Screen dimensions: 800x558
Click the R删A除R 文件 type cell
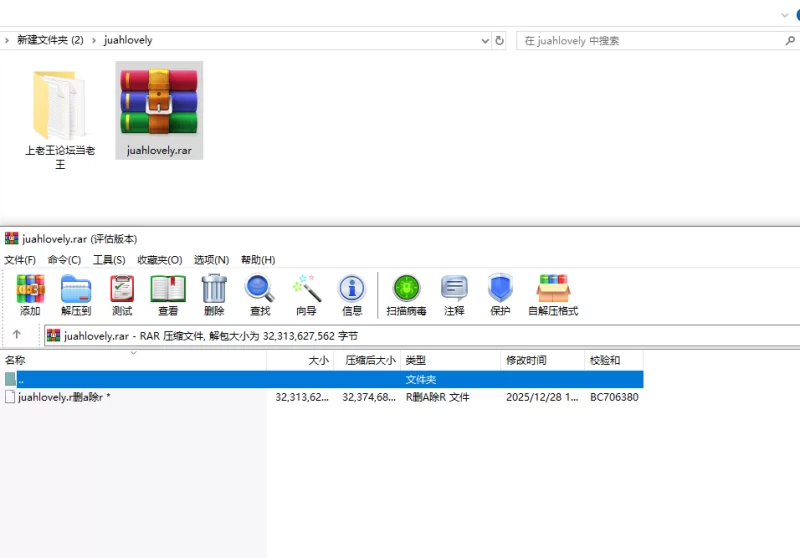tap(438, 397)
